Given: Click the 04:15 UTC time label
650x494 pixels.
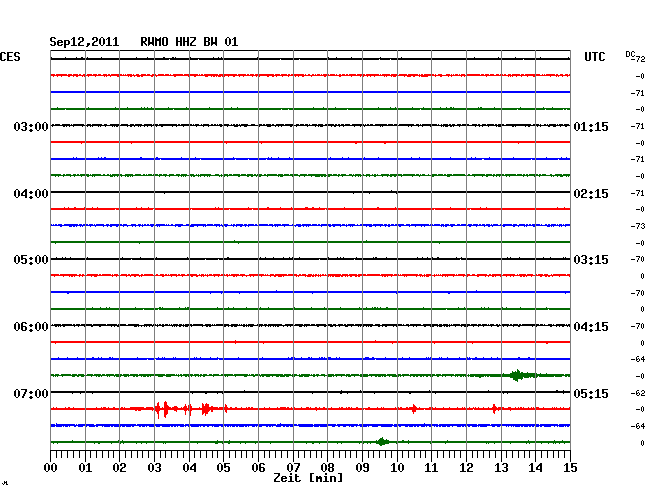Looking at the screenshot, I should point(591,327).
